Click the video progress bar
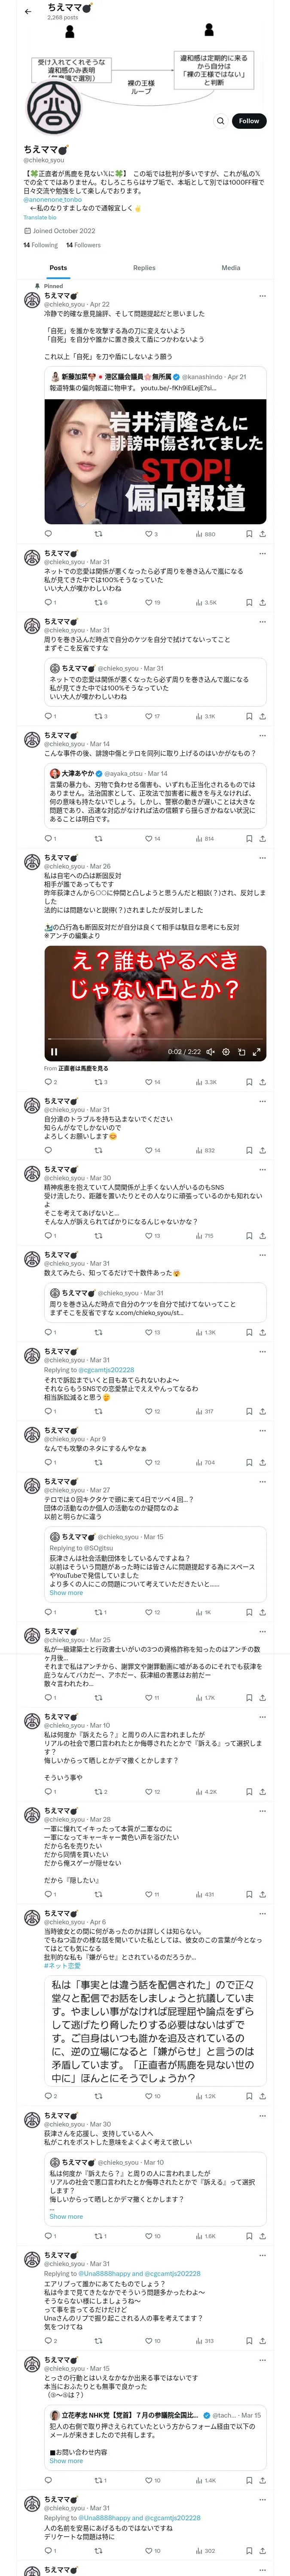This screenshot has height=2576, width=290. 155,1039
